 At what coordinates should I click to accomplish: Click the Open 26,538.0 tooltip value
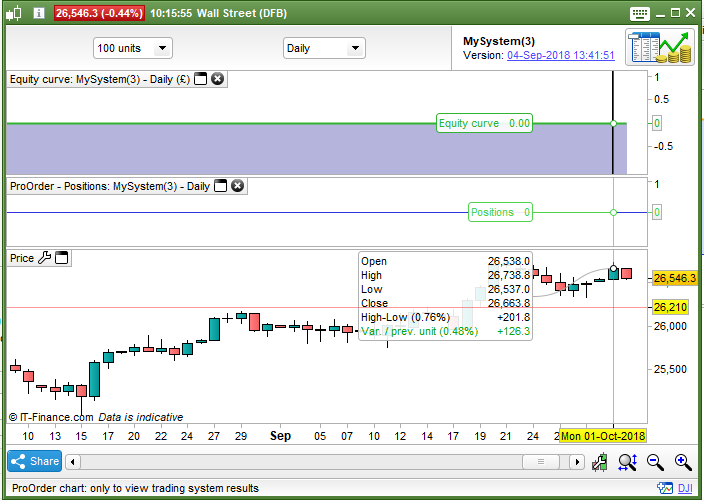tap(509, 261)
